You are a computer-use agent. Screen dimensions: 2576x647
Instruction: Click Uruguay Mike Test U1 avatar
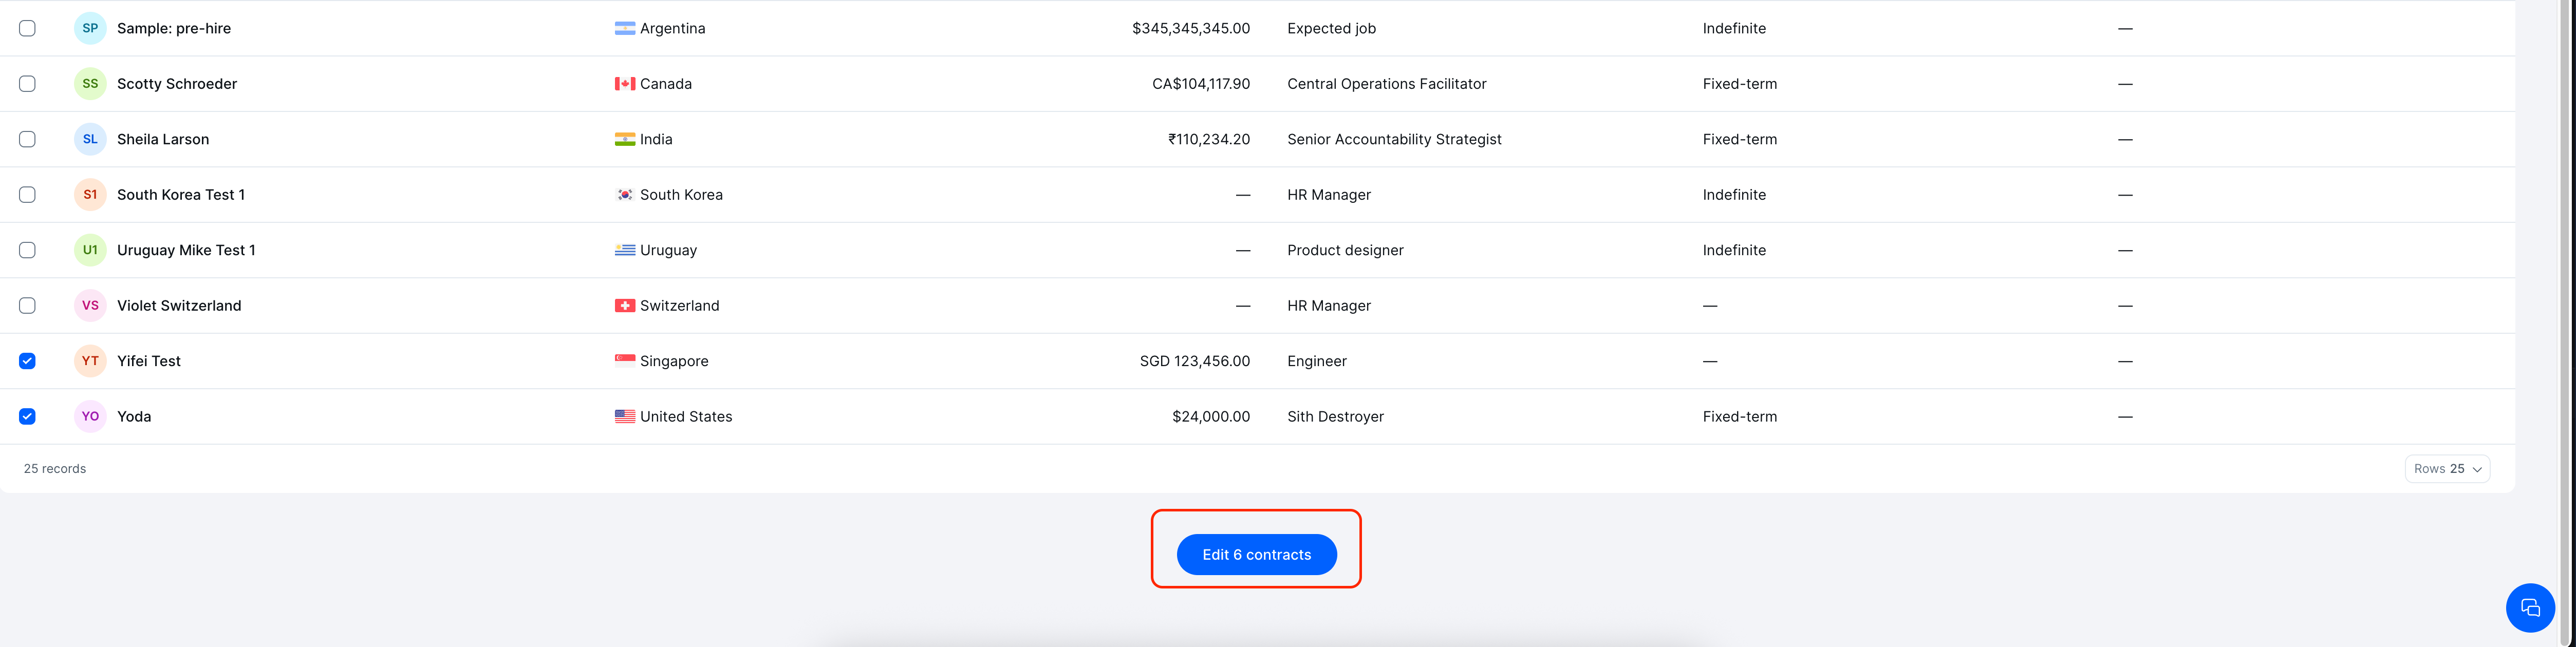90,250
